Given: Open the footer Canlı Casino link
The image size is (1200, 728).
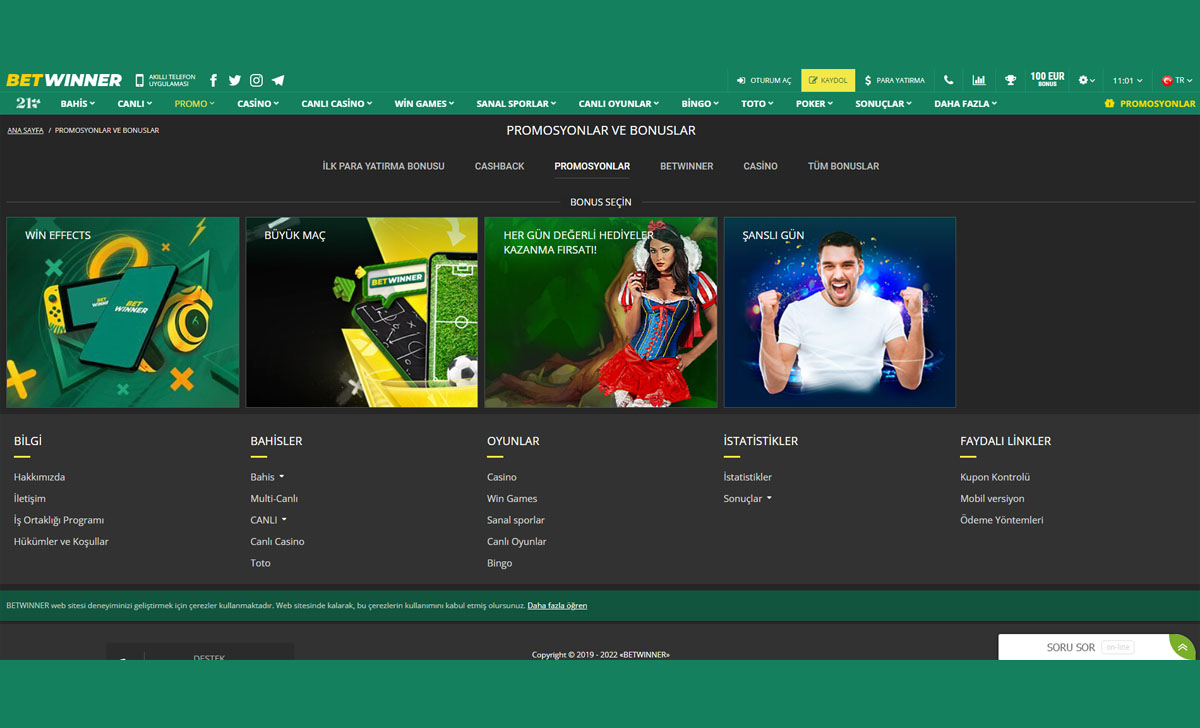Looking at the screenshot, I should coord(277,541).
